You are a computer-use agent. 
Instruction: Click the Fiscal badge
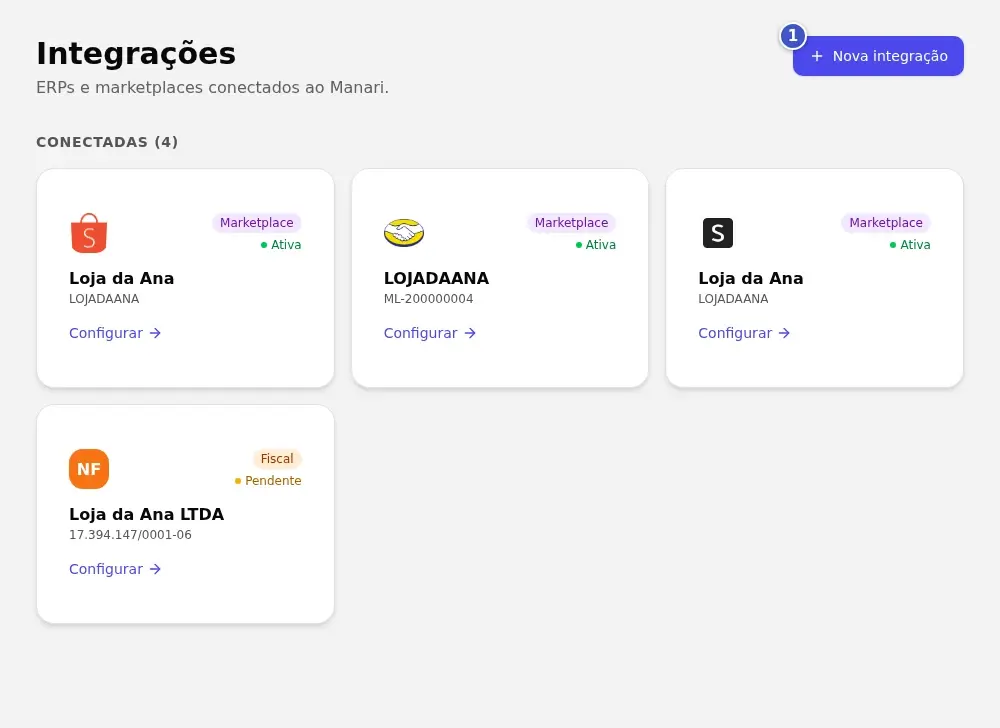[x=277, y=458]
